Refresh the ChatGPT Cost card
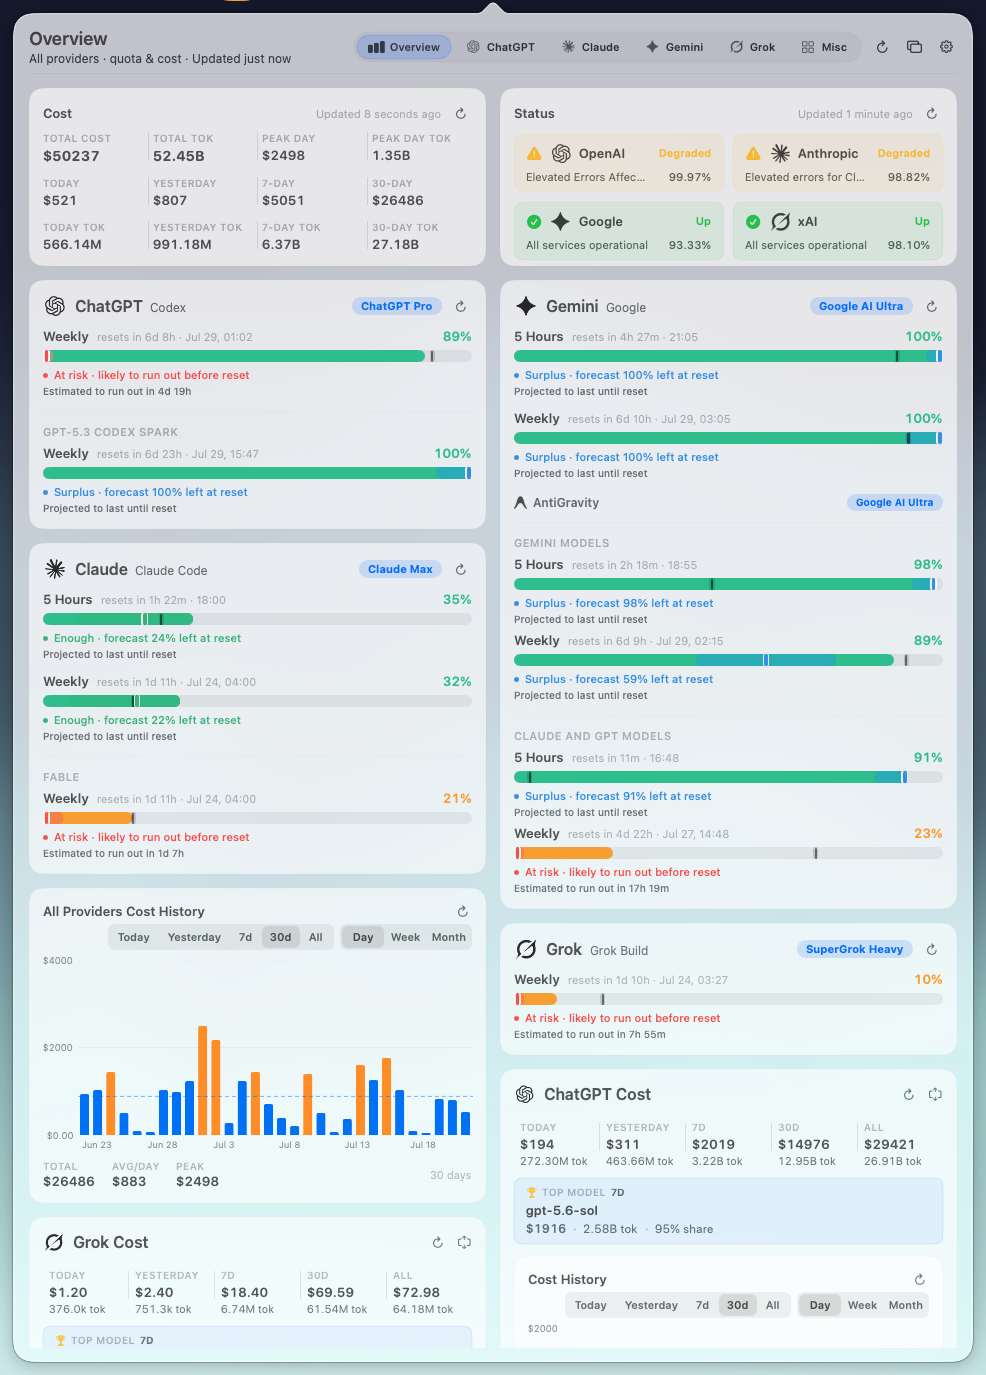The height and width of the screenshot is (1375, 986). (x=909, y=1095)
